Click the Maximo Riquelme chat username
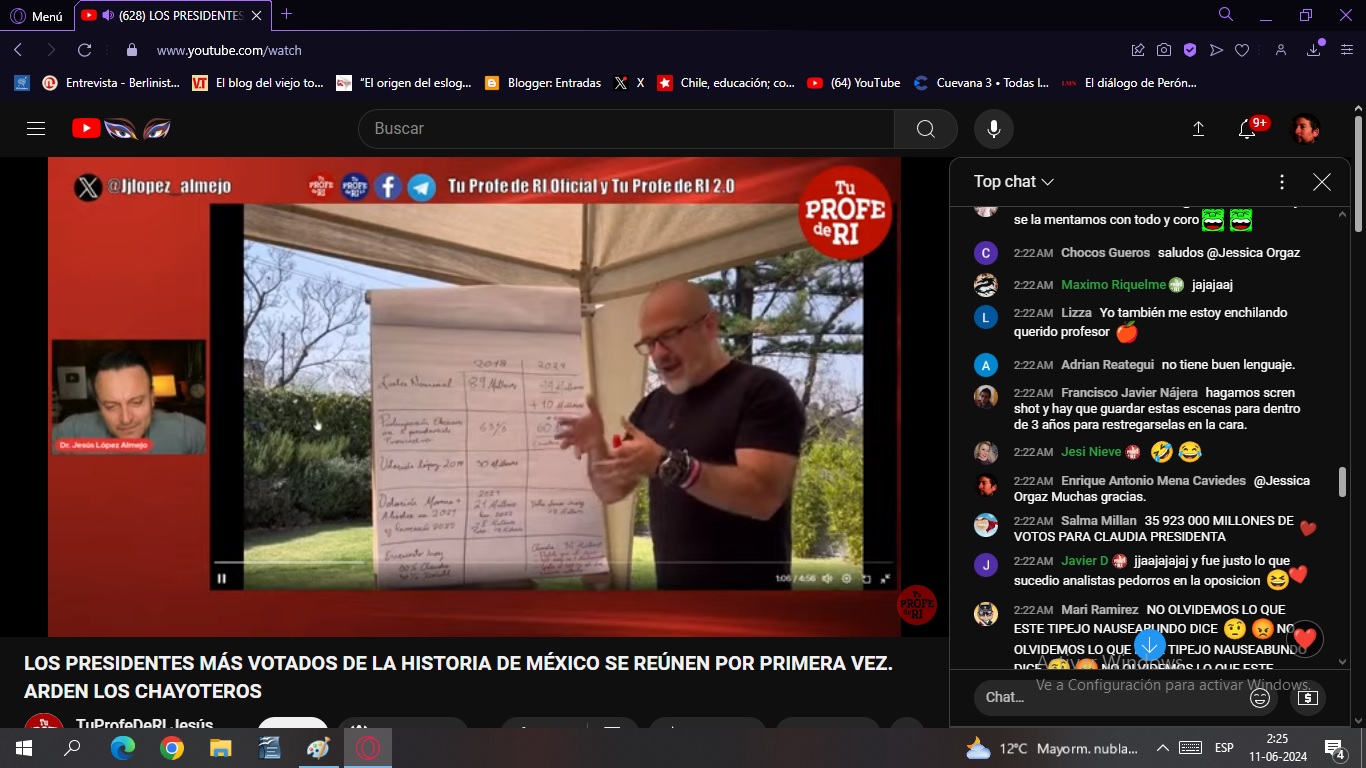This screenshot has height=768, width=1366. click(x=1113, y=285)
